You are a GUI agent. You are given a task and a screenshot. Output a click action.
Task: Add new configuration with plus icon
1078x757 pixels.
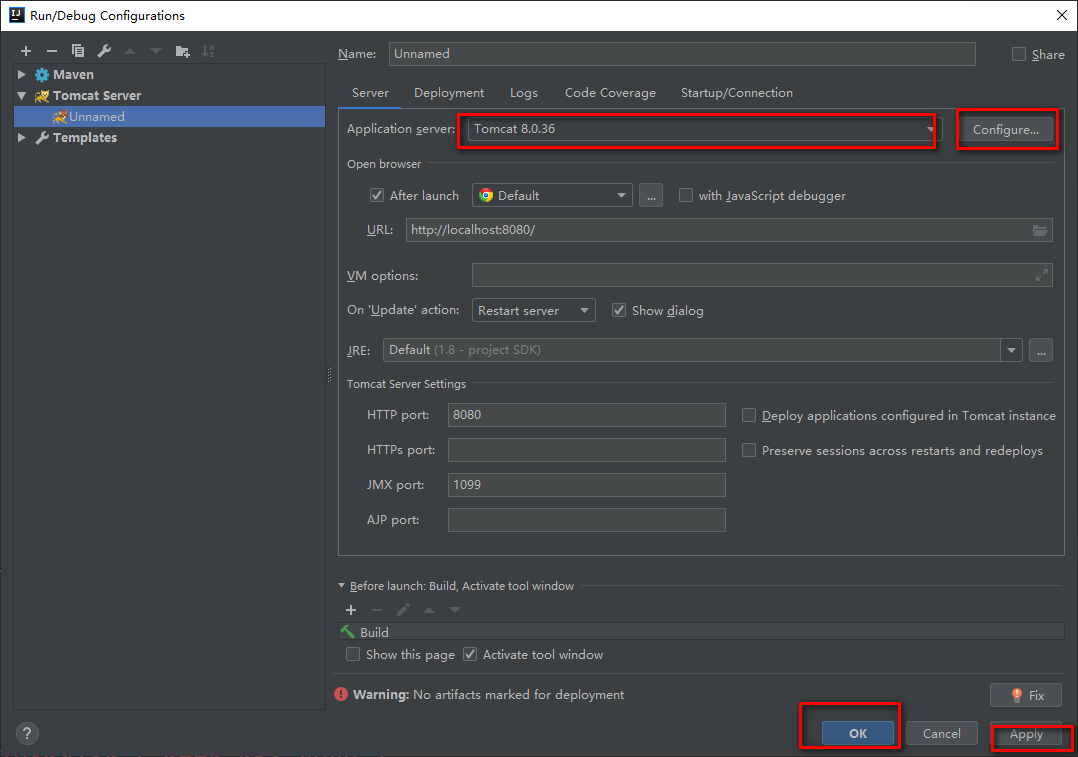tap(26, 51)
